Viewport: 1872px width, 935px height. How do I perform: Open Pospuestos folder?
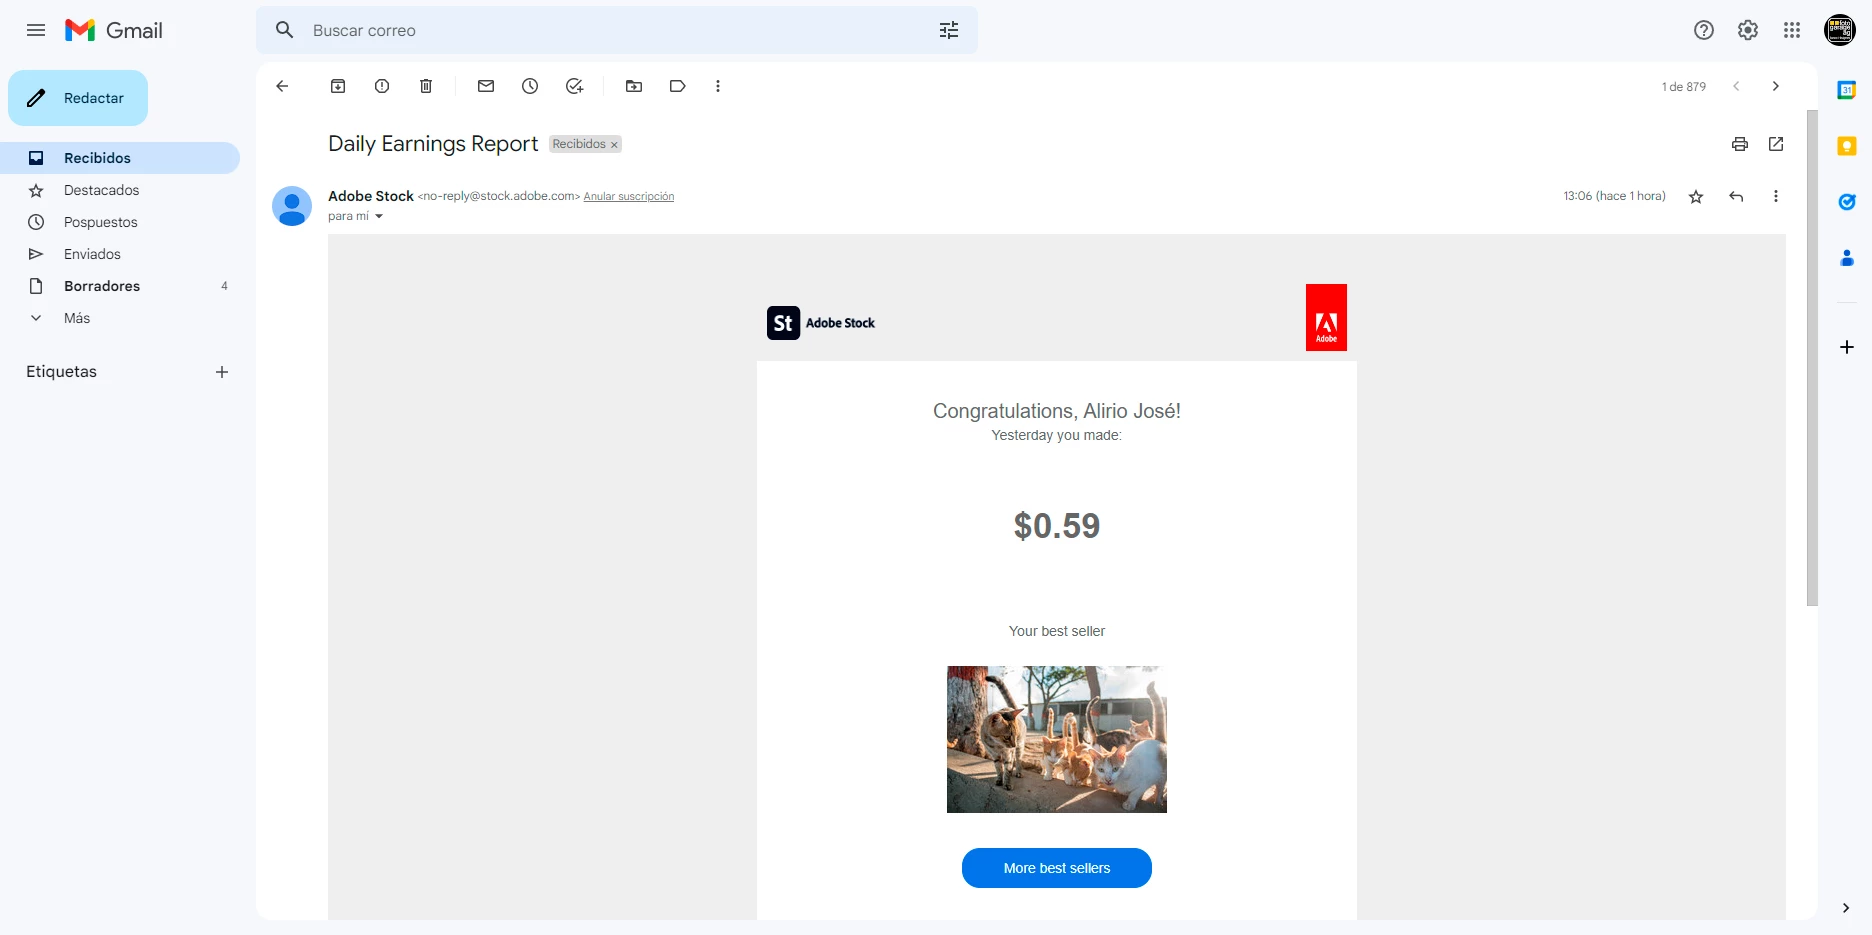(120, 222)
